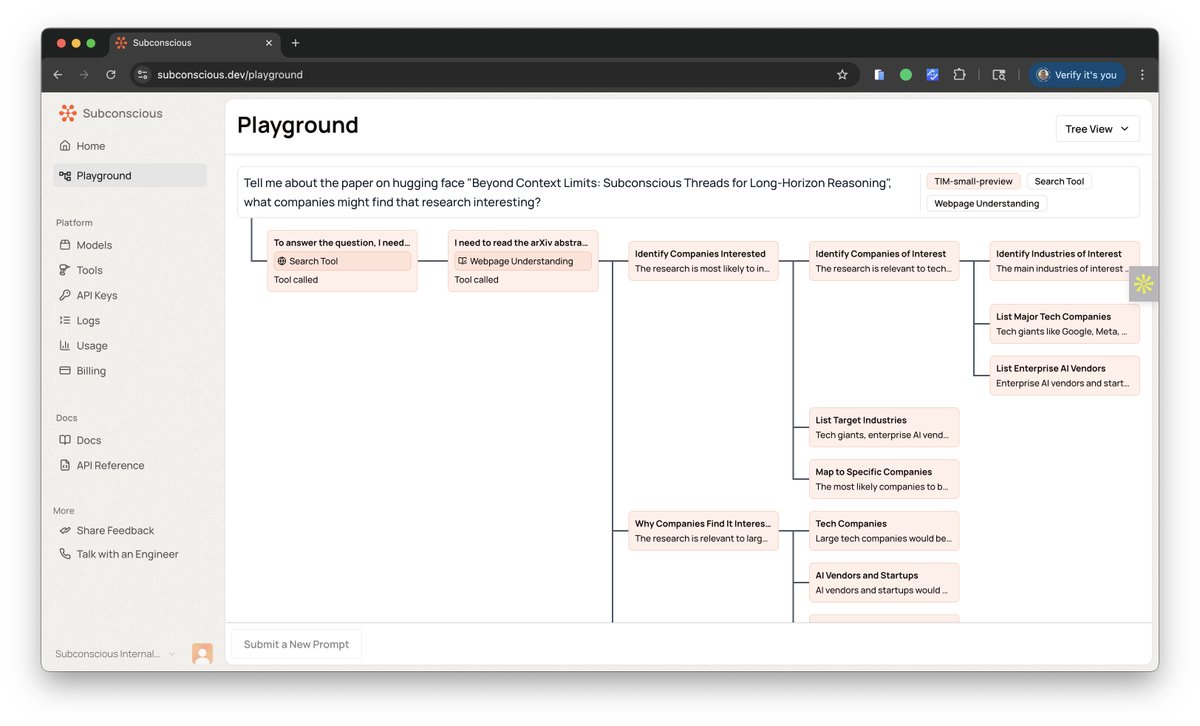Click the browser back arrow
This screenshot has height=726, width=1200.
pyautogui.click(x=58, y=75)
